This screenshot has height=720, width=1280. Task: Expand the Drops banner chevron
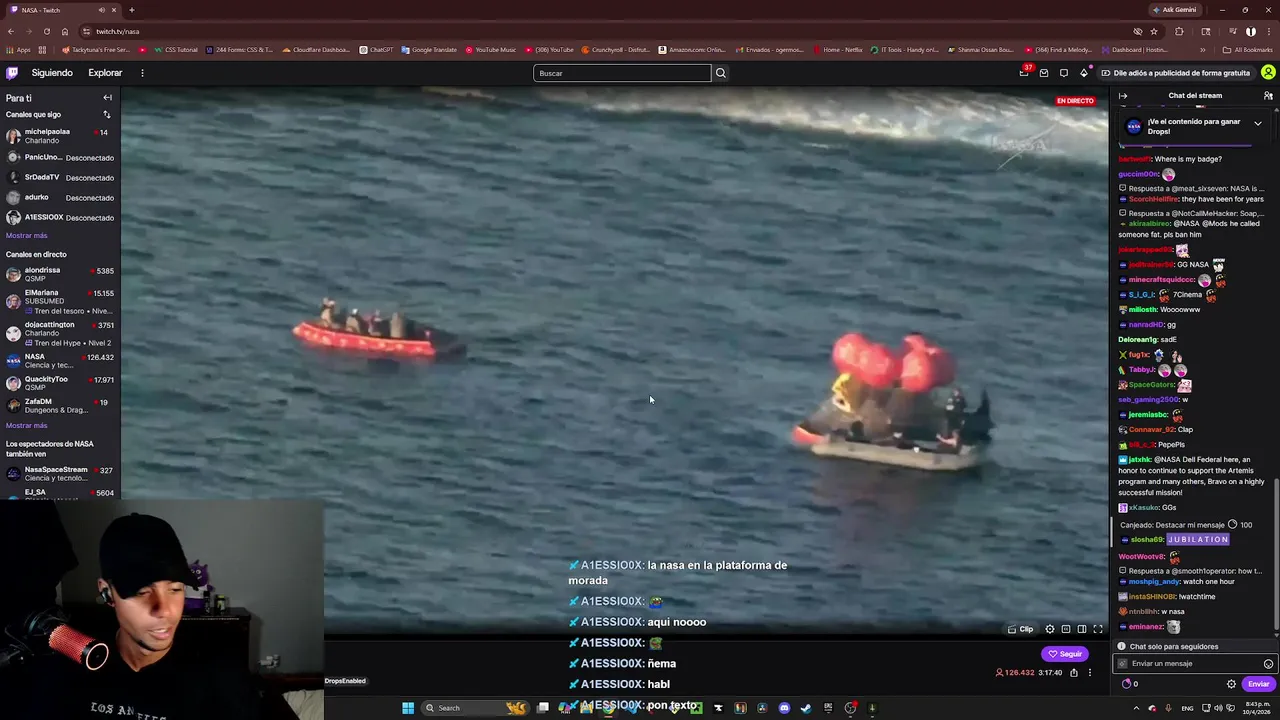[x=1257, y=123]
